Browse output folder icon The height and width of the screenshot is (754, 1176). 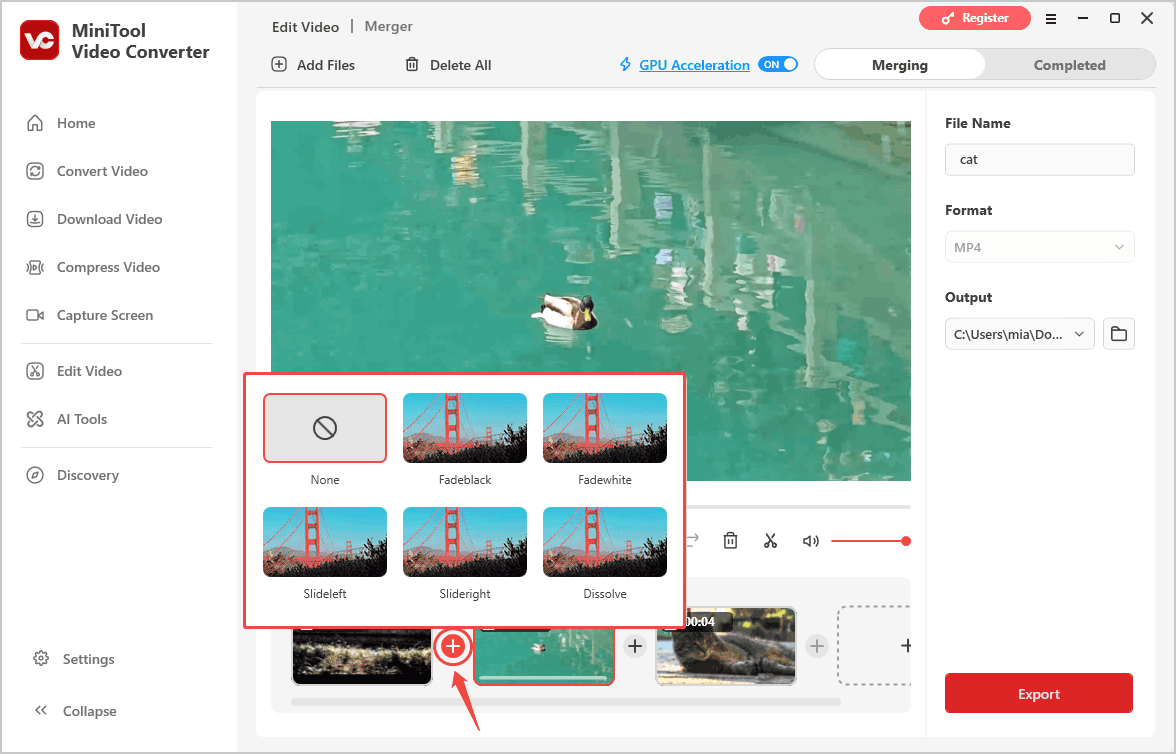tap(1118, 334)
